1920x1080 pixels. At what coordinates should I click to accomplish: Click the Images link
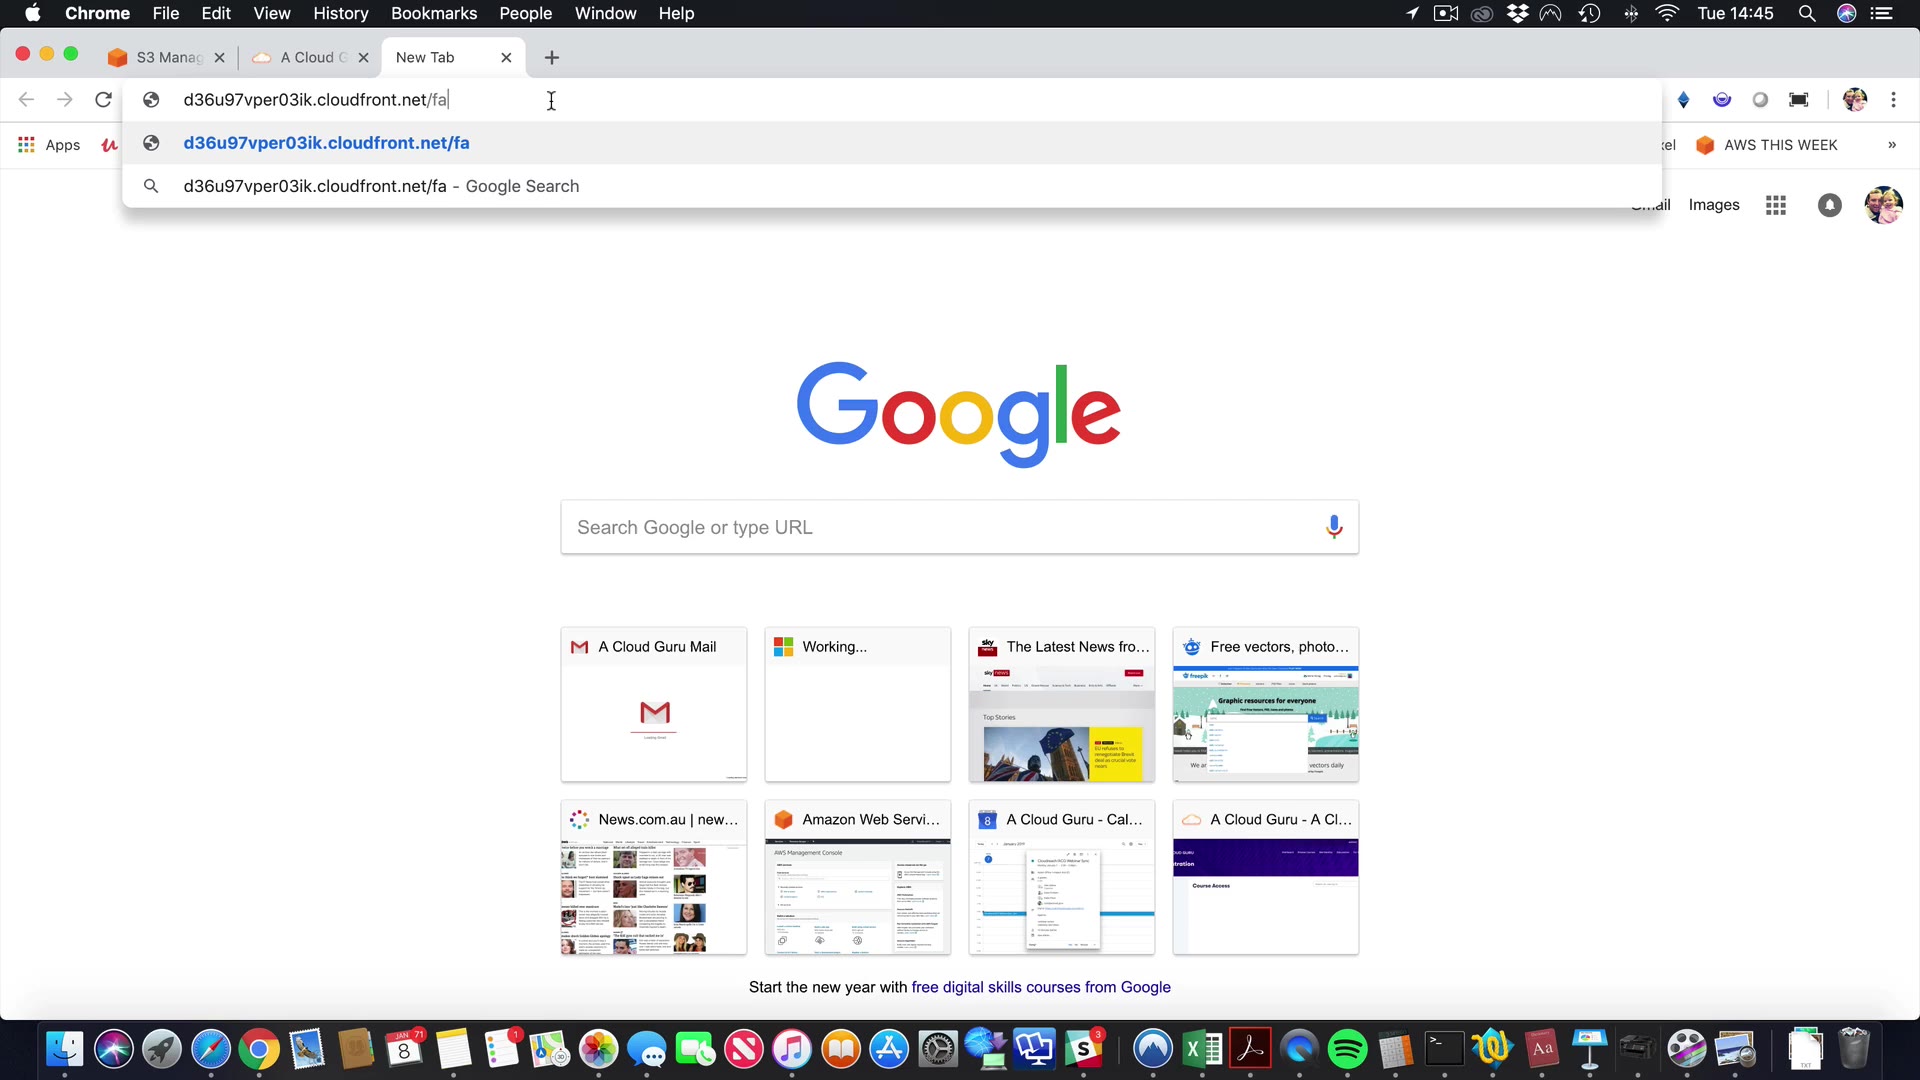(x=1713, y=205)
